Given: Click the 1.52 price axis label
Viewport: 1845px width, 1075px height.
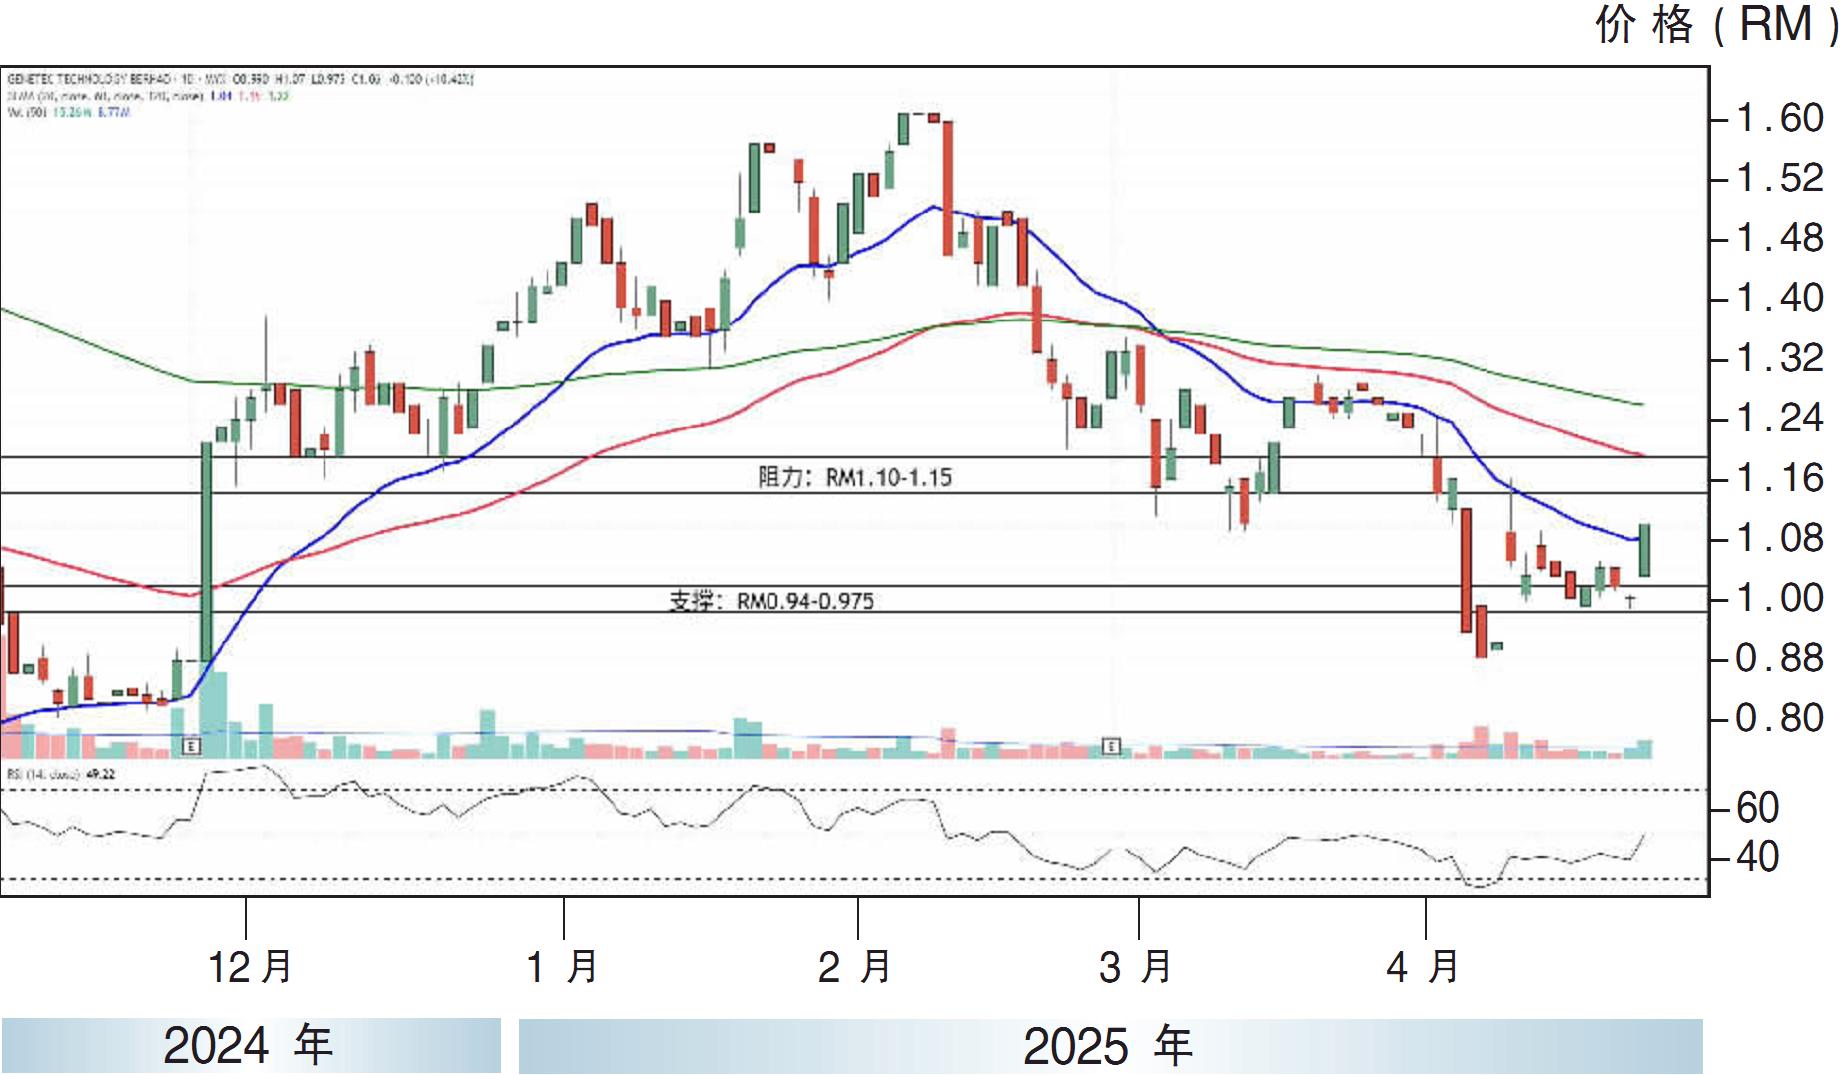Looking at the screenshot, I should pos(1779,179).
